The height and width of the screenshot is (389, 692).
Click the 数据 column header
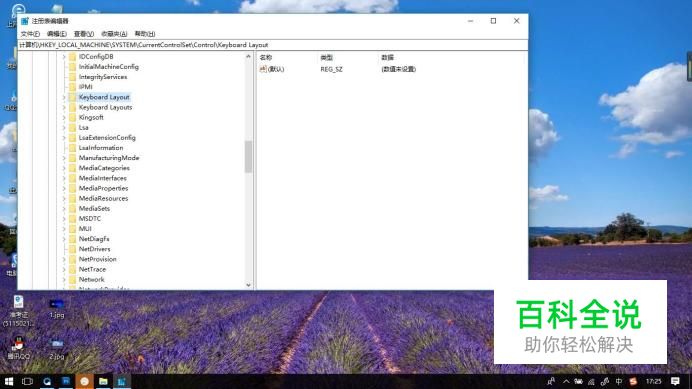pyautogui.click(x=387, y=57)
